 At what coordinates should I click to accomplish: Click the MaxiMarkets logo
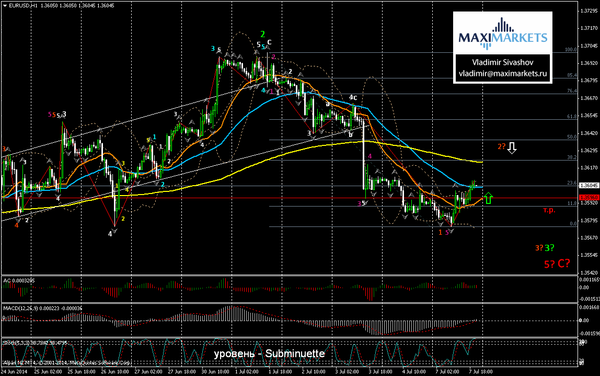click(x=503, y=34)
